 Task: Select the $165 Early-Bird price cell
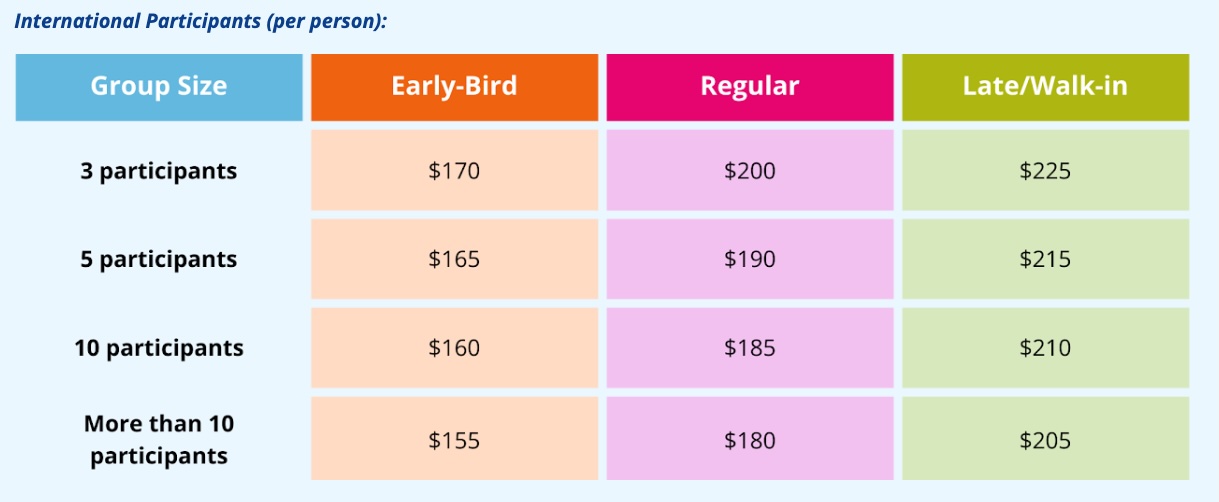pyautogui.click(x=454, y=259)
